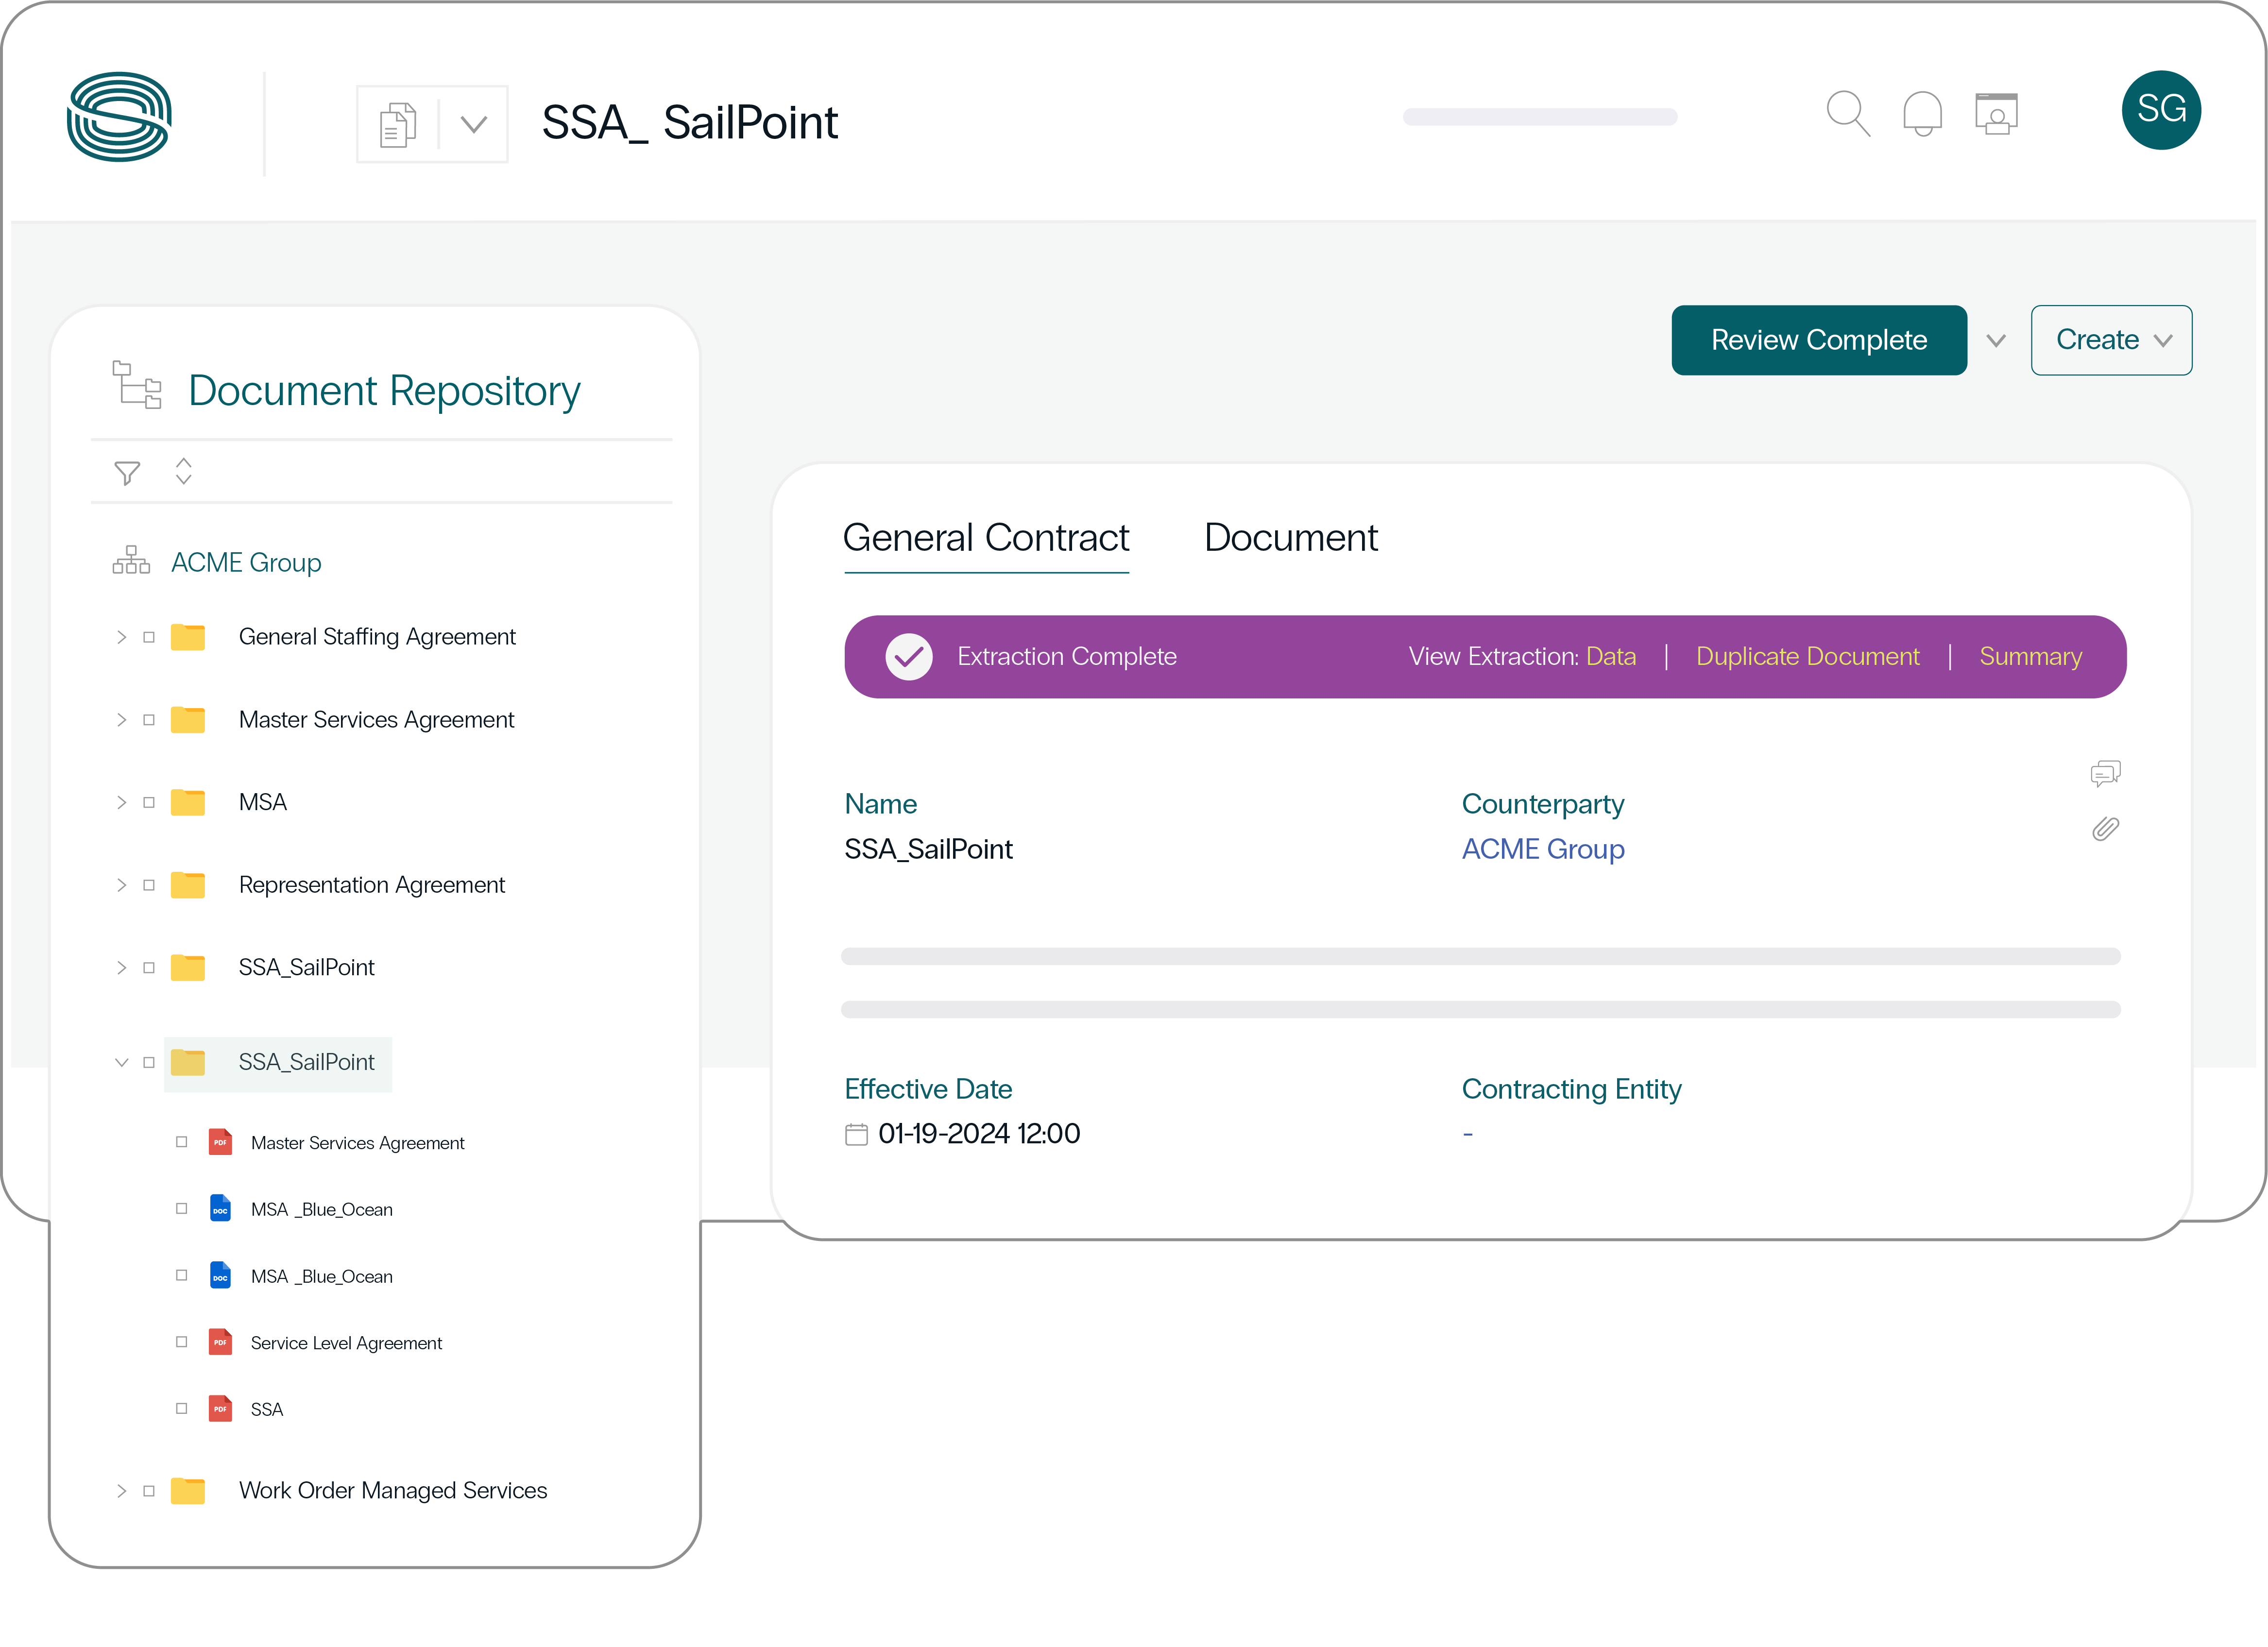Tick the General Staffing Agreement checkbox
This screenshot has width=2268, height=1647.
coord(149,637)
